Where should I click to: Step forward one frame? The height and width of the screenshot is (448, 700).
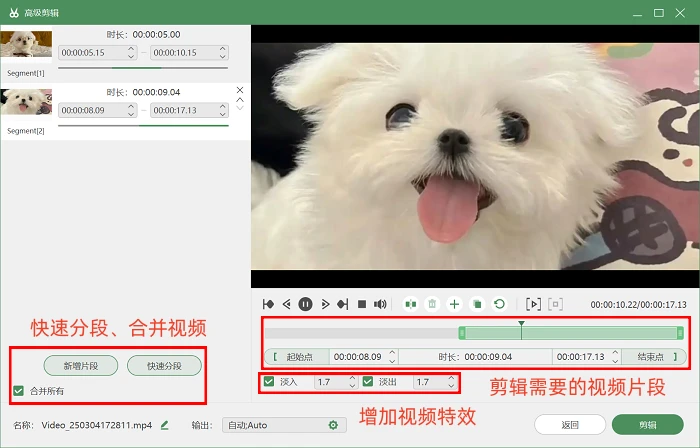(325, 304)
